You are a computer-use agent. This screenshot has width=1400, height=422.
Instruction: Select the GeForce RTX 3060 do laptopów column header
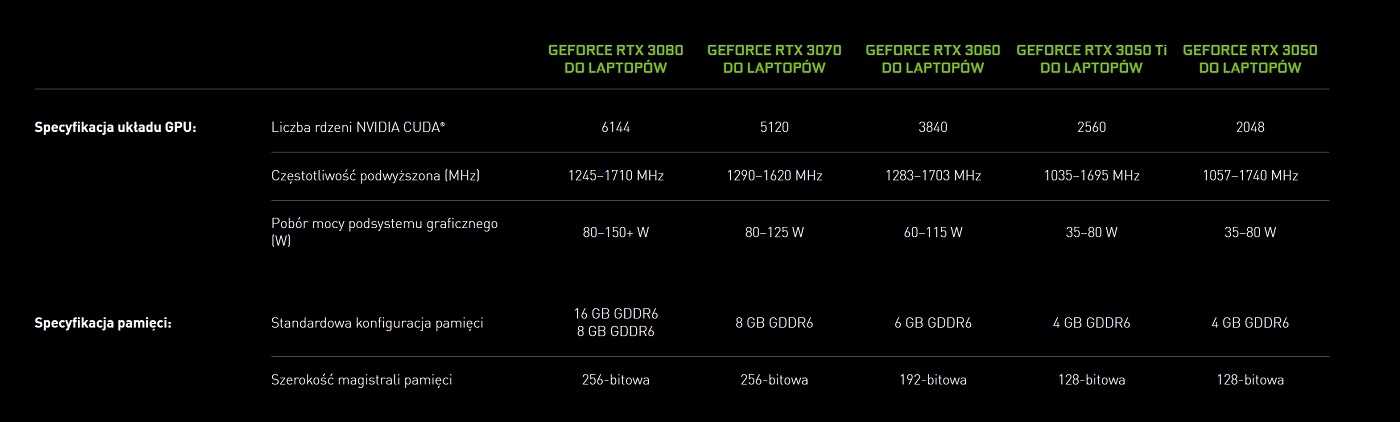(x=932, y=59)
